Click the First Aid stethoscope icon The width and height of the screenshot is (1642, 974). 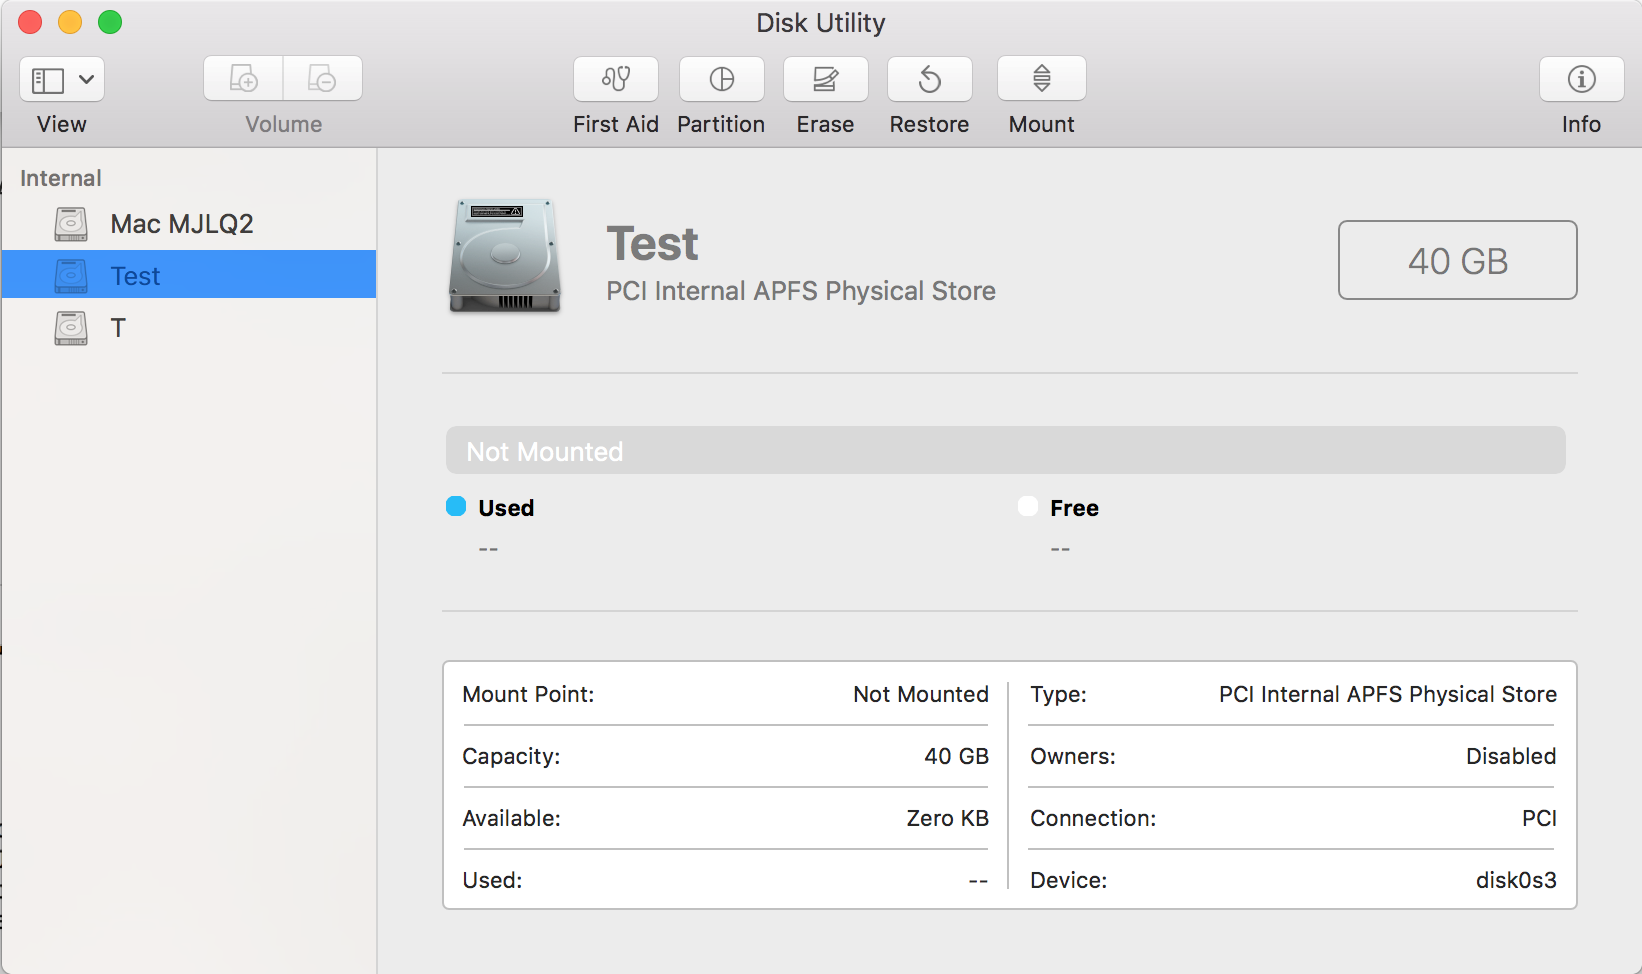(615, 79)
